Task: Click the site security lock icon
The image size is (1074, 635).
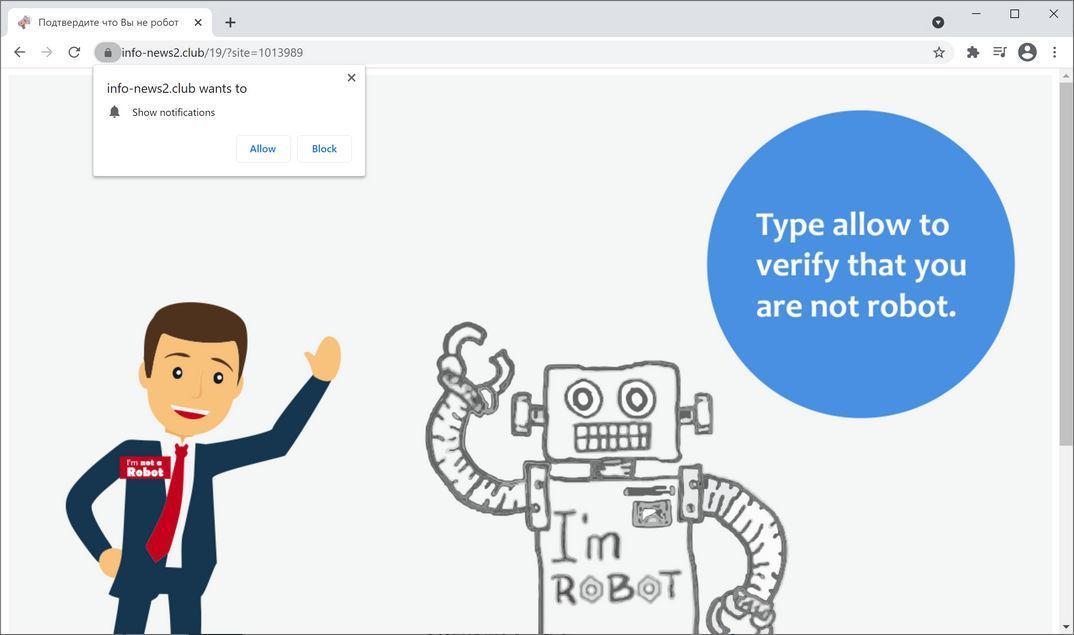Action: click(x=108, y=52)
